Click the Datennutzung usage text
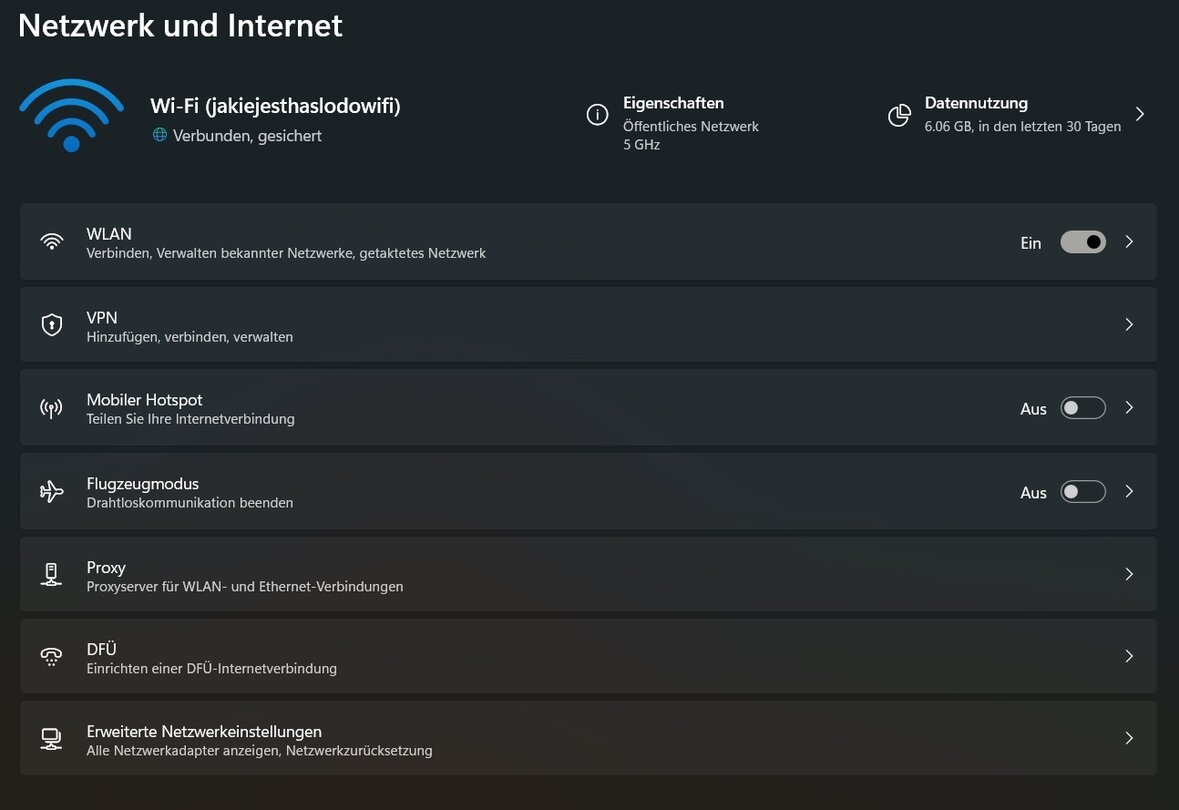The height and width of the screenshot is (810, 1179). coord(1022,127)
